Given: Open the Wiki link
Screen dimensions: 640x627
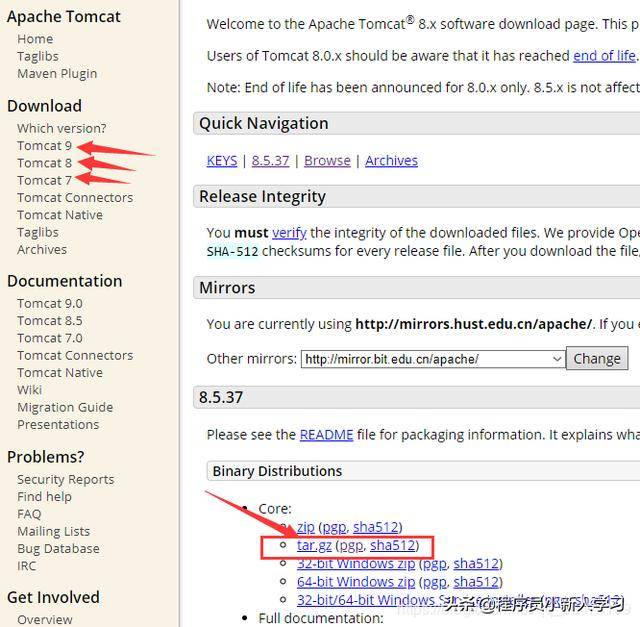Looking at the screenshot, I should pos(29,390).
